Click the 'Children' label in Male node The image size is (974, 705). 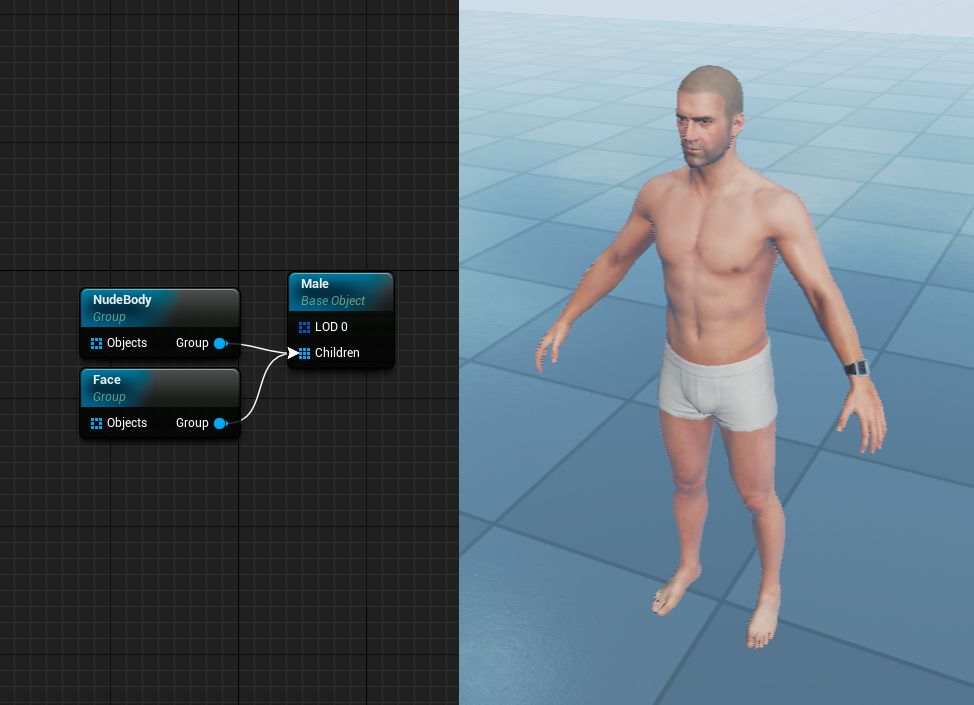pos(337,353)
